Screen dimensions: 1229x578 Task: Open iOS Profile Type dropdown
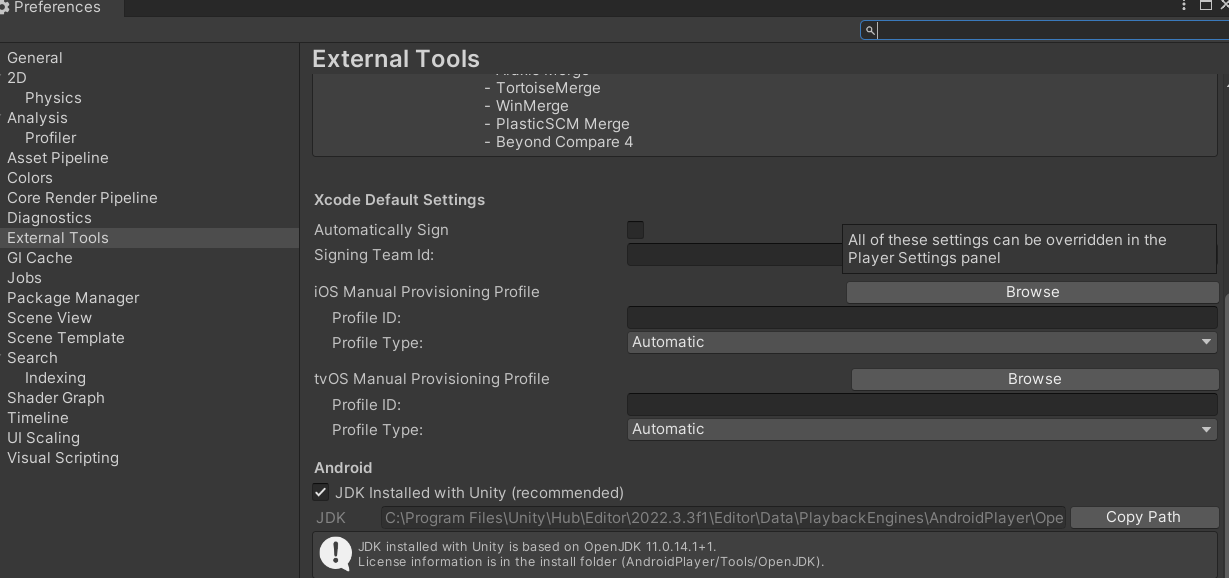tap(922, 342)
